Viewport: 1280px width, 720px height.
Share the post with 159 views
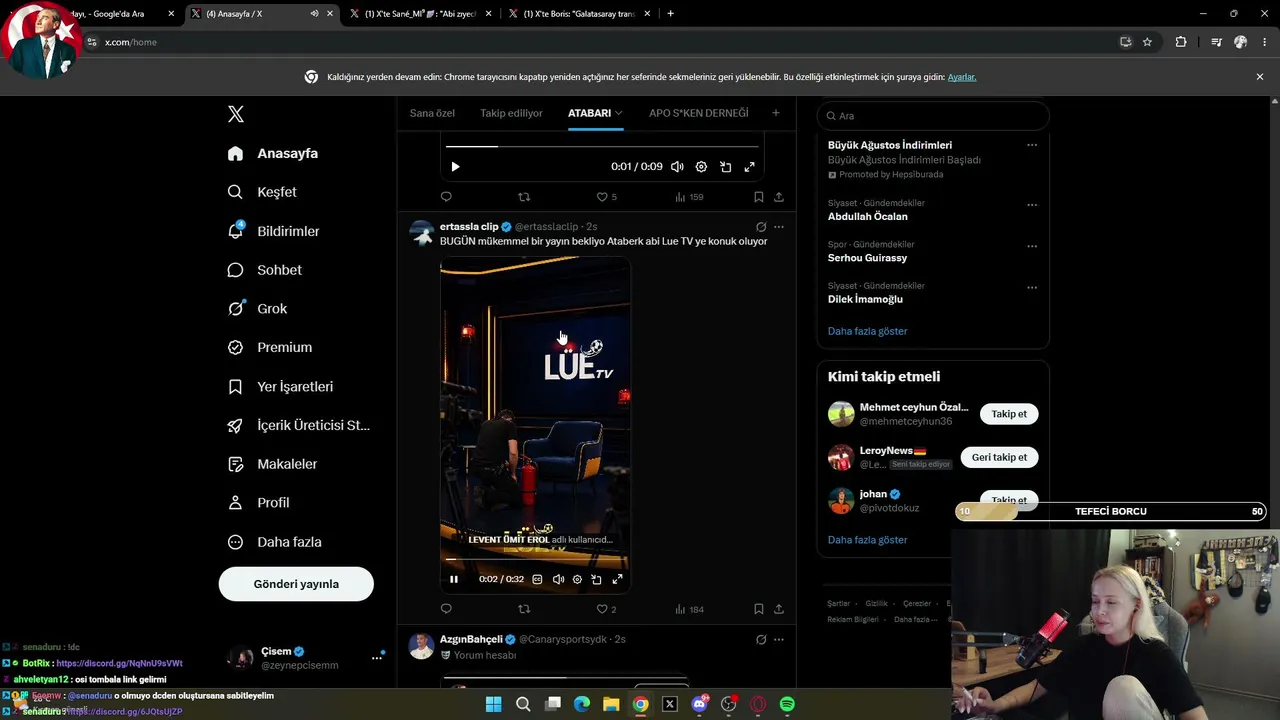[x=779, y=197]
